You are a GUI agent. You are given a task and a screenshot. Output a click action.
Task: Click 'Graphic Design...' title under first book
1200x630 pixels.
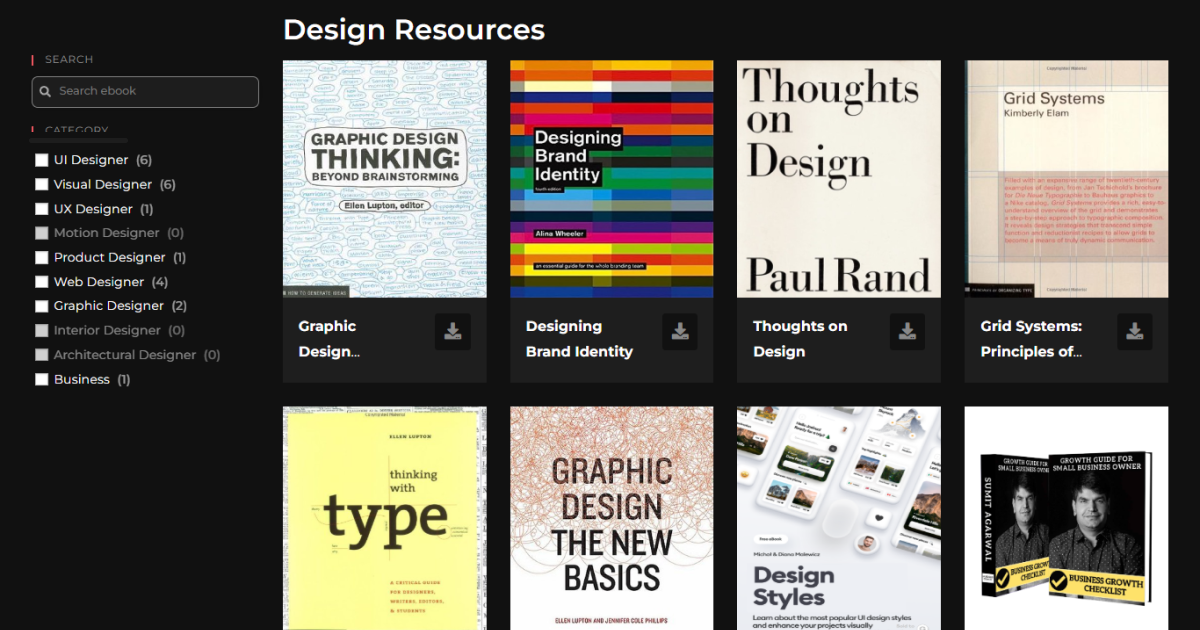pos(329,339)
